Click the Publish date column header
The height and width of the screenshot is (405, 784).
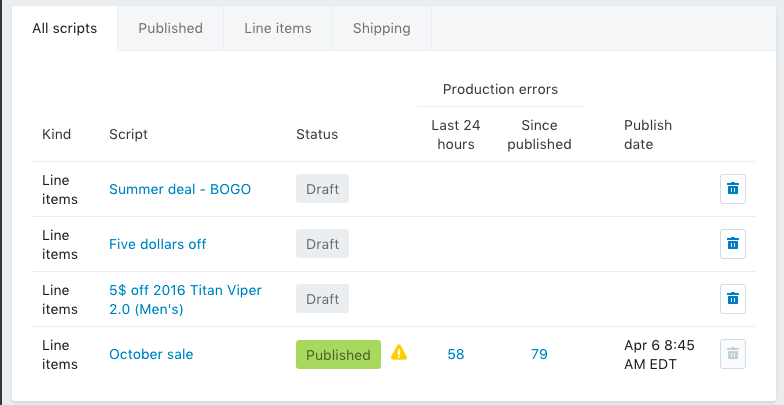coord(648,134)
